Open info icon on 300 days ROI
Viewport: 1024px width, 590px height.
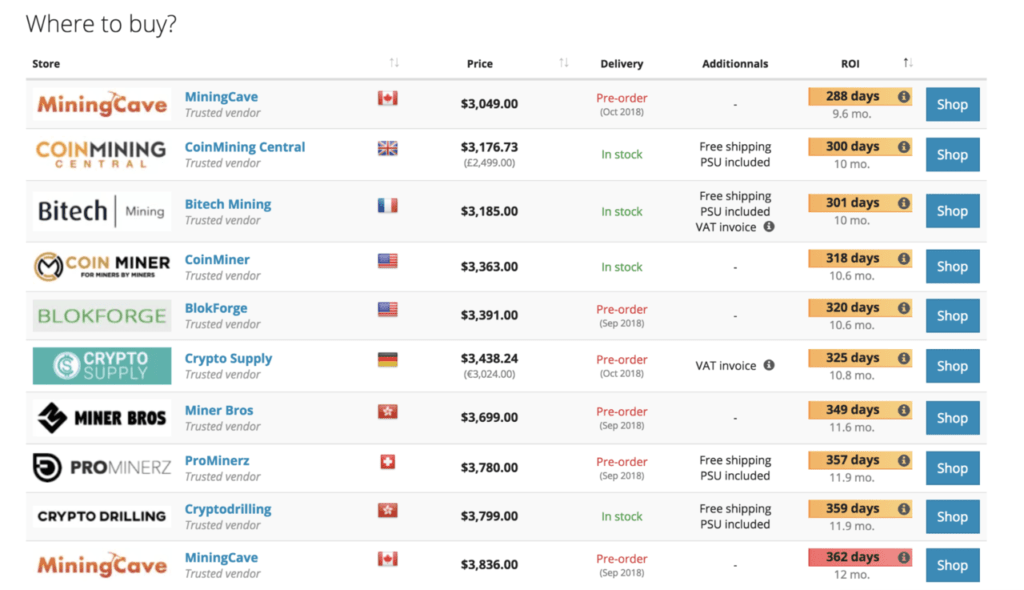point(903,147)
